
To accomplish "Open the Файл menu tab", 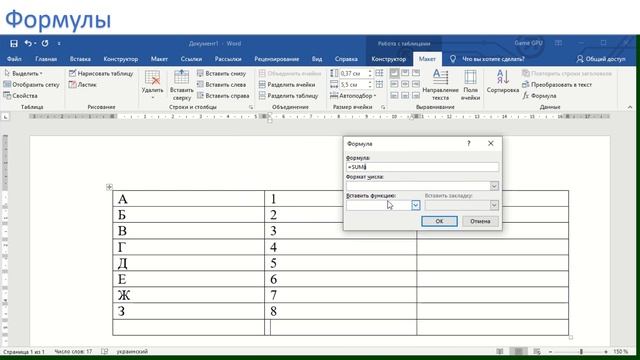I will coord(14,59).
